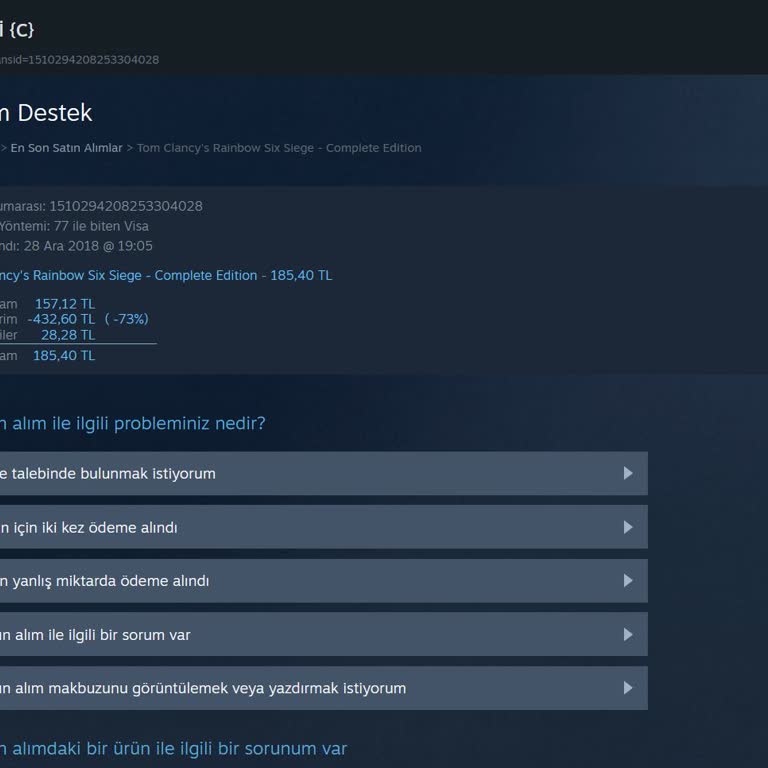Screen dimensions: 768x768
Task: Click the URL text ending in 1510294208253304028
Action: pos(80,60)
